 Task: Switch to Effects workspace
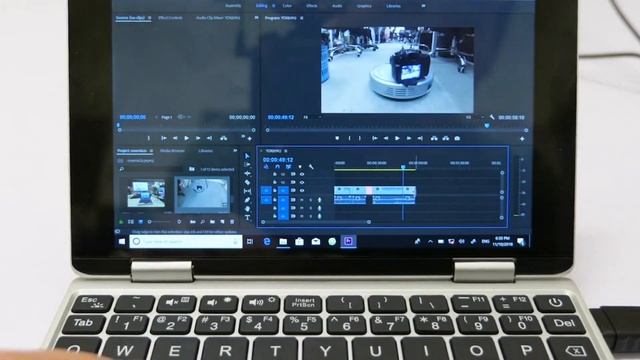[312, 6]
